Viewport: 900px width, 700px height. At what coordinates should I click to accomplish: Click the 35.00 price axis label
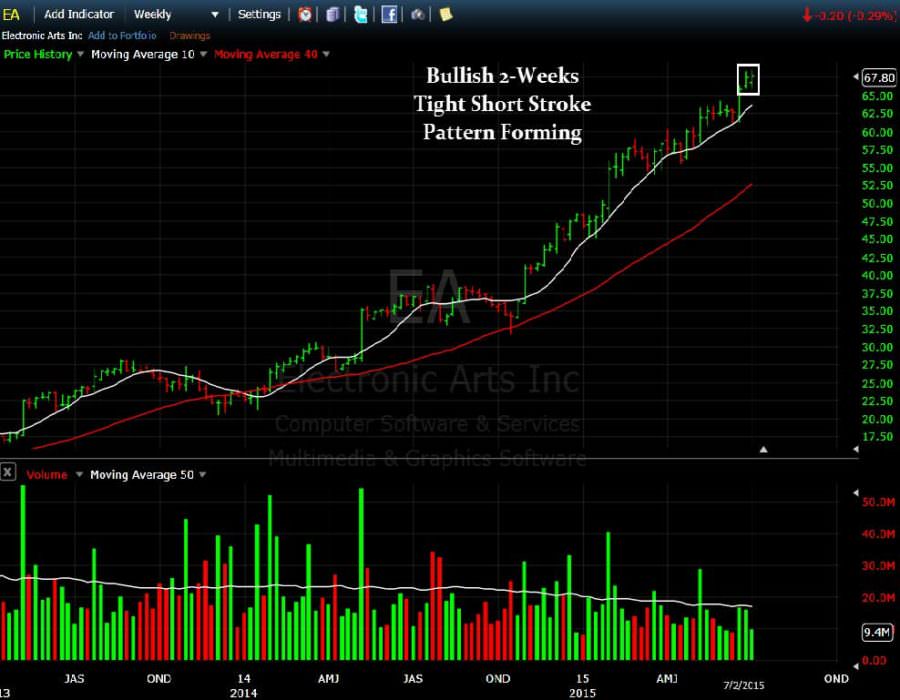pyautogui.click(x=878, y=311)
